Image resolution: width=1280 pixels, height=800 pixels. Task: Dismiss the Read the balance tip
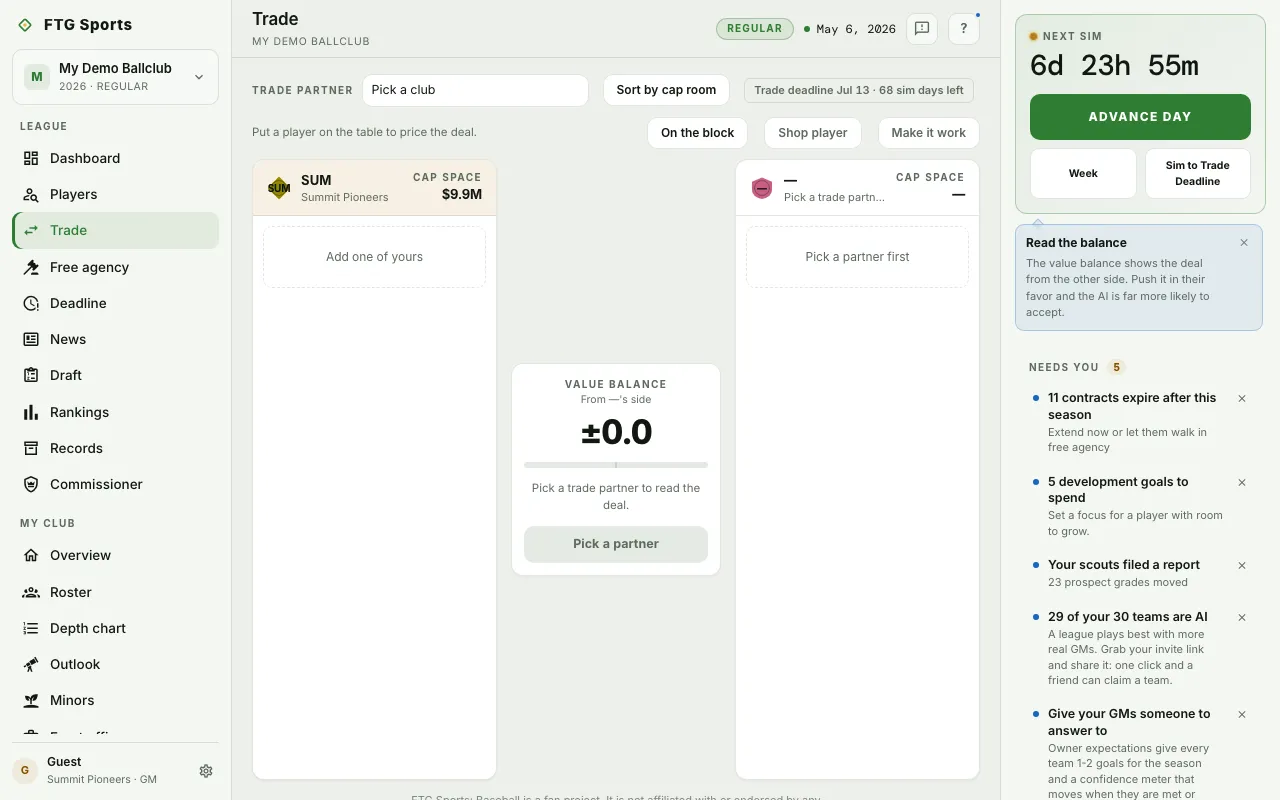pos(1244,243)
